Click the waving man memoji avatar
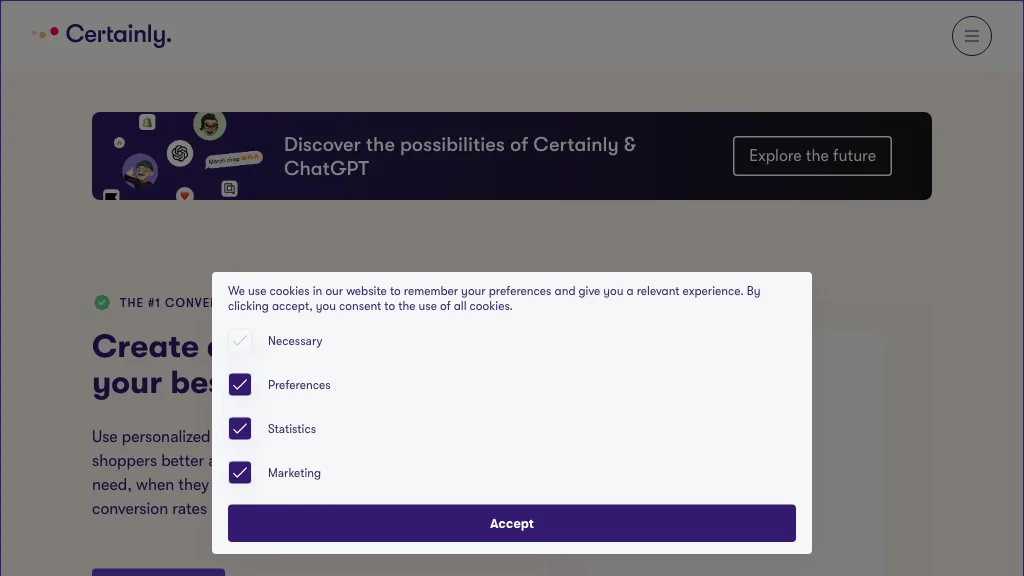Screen dimensions: 1024x576 pyautogui.click(x=140, y=172)
